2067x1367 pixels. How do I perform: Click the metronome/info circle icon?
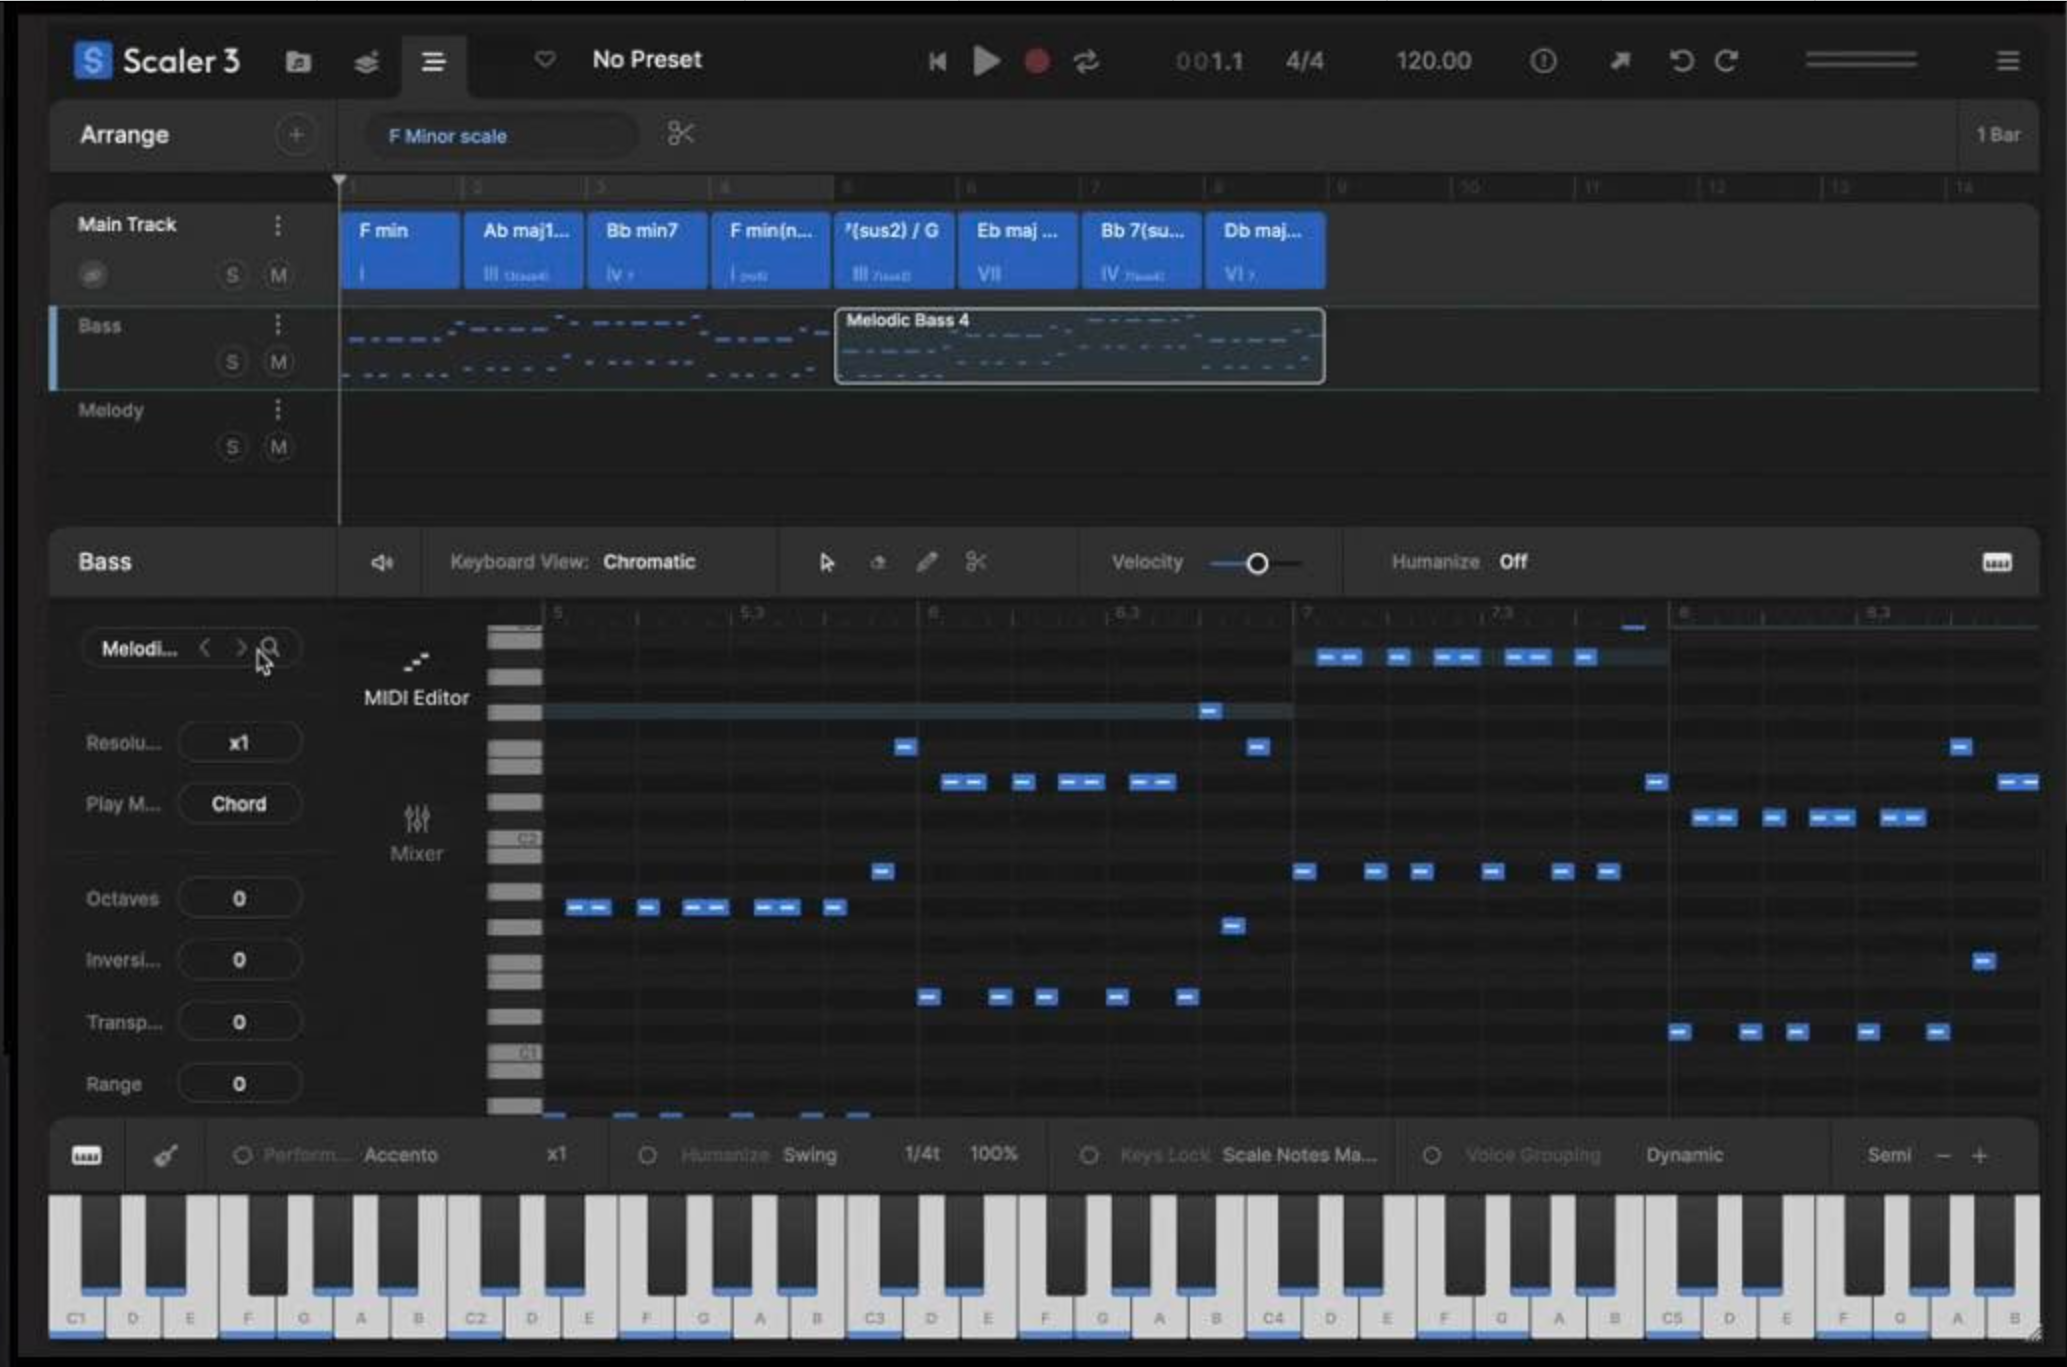pos(1543,62)
